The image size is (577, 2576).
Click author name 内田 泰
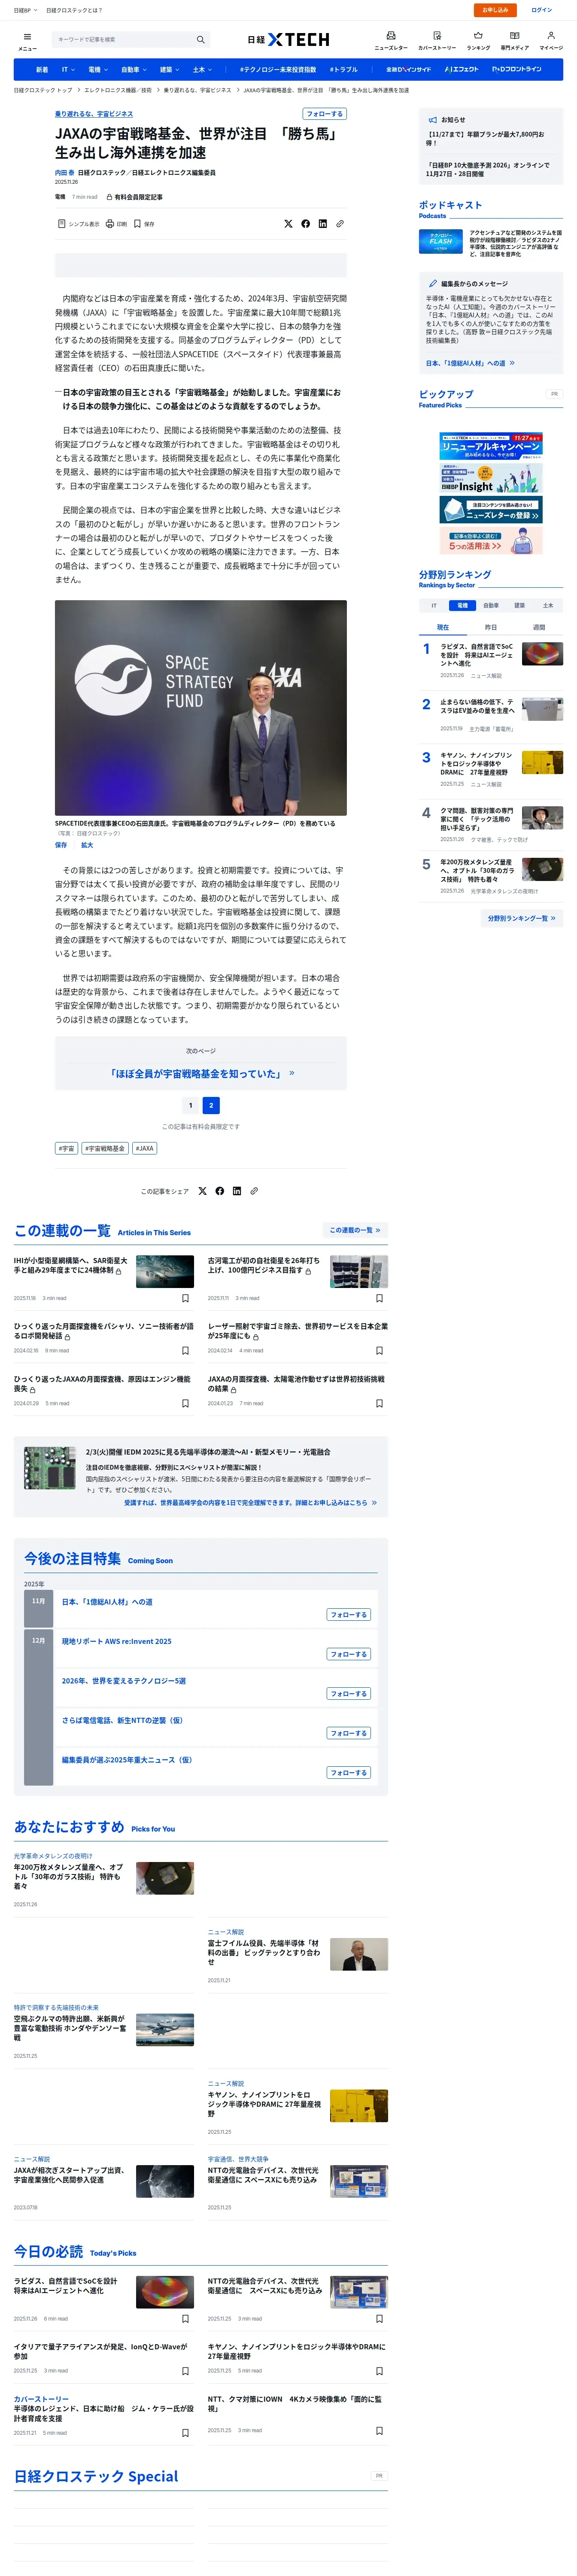[x=64, y=173]
